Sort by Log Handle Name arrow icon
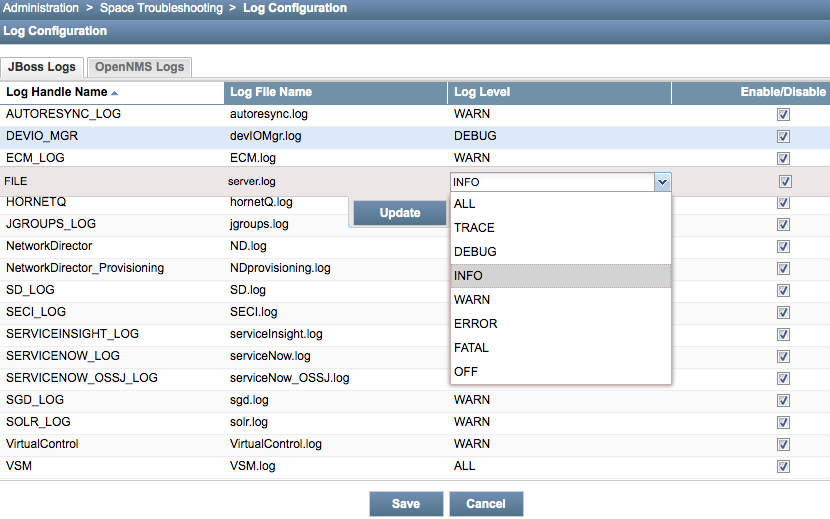Screen dimensions: 830x519 114,93
